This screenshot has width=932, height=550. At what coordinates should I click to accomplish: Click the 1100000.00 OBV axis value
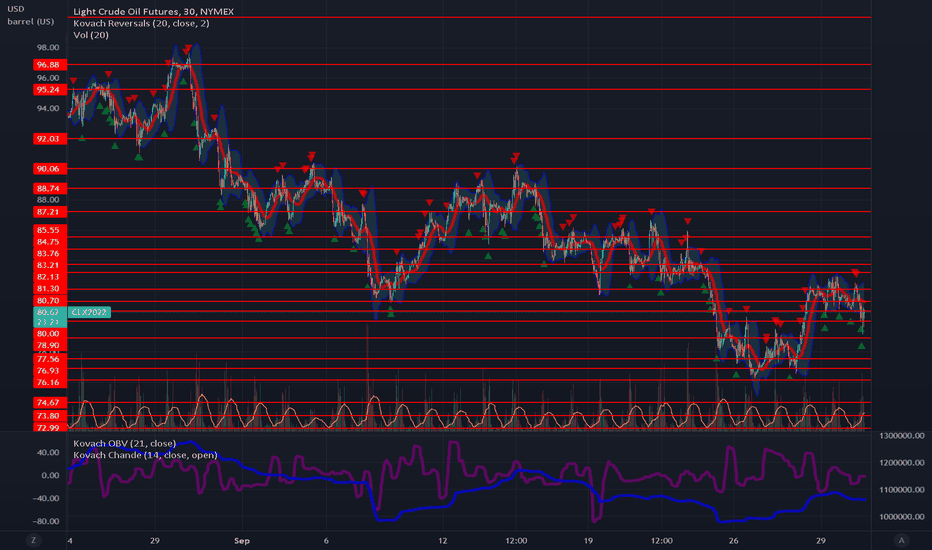[x=902, y=489]
